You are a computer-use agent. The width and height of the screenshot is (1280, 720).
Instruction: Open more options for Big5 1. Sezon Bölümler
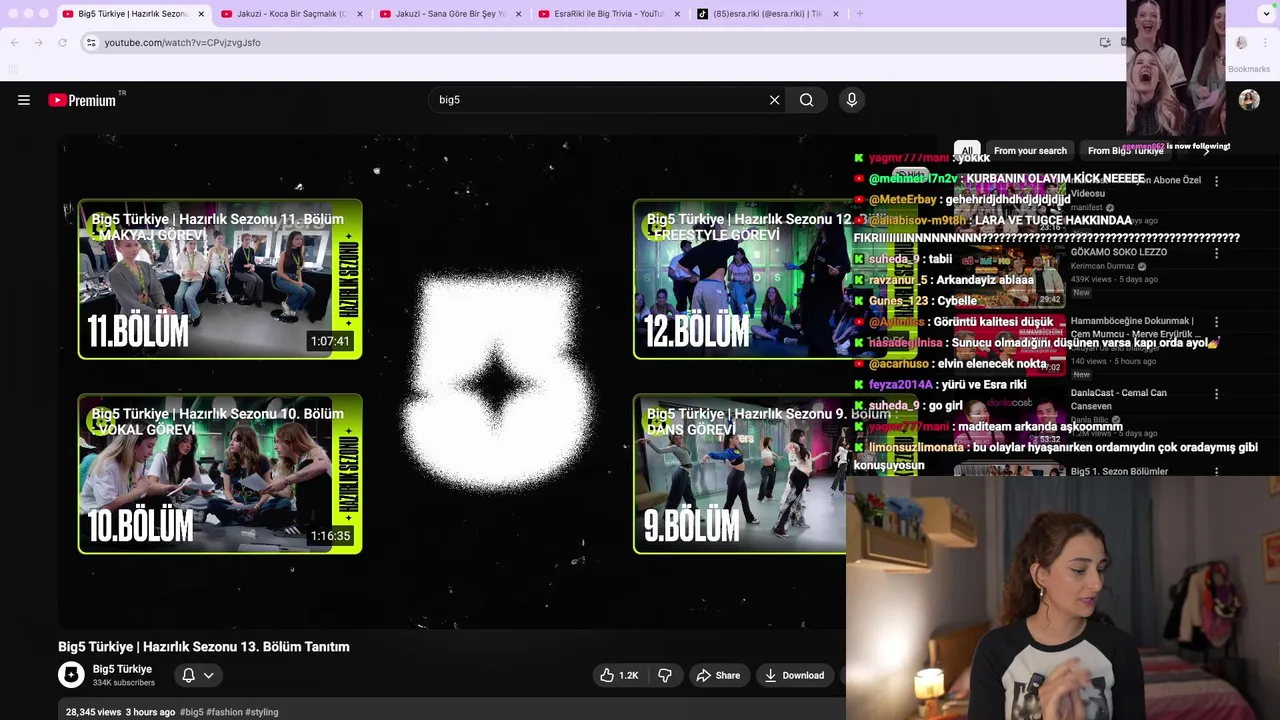tap(1216, 471)
